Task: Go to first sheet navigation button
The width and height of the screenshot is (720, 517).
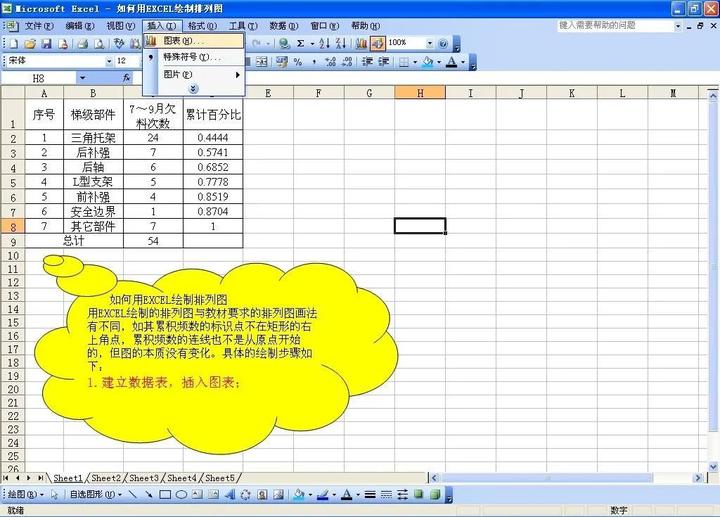Action: coord(6,478)
